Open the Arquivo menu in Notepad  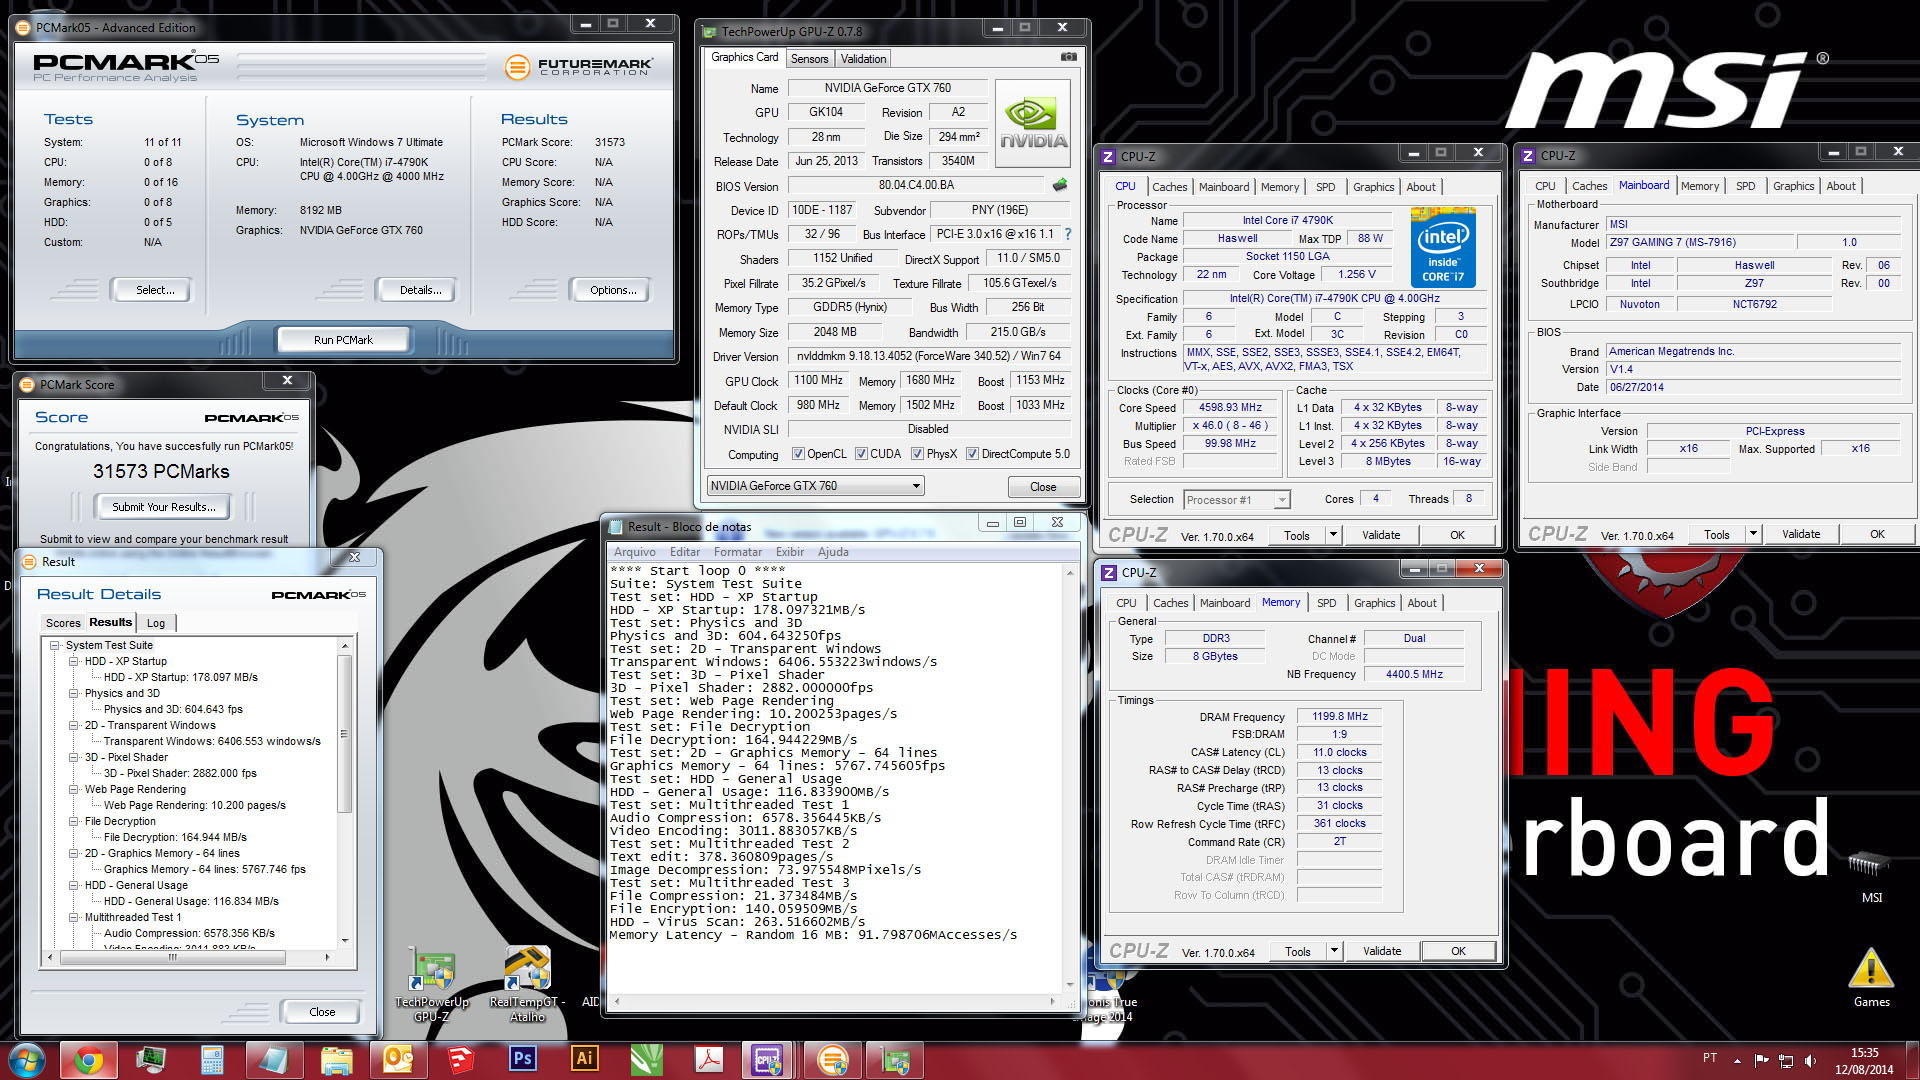click(635, 552)
